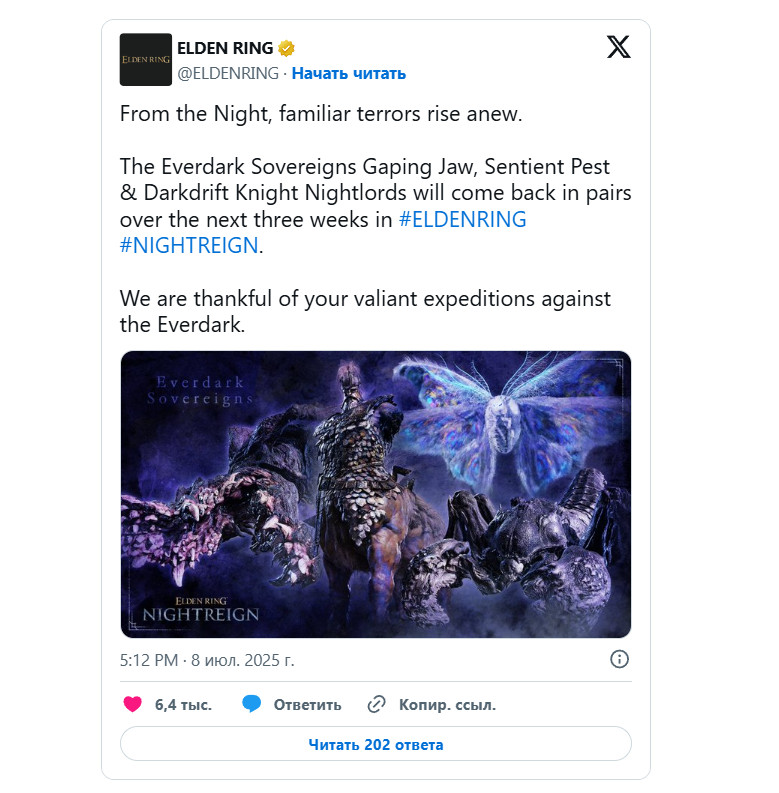Click the 6,4 тыс. likes count
The height and width of the screenshot is (793, 779).
pyautogui.click(x=183, y=704)
